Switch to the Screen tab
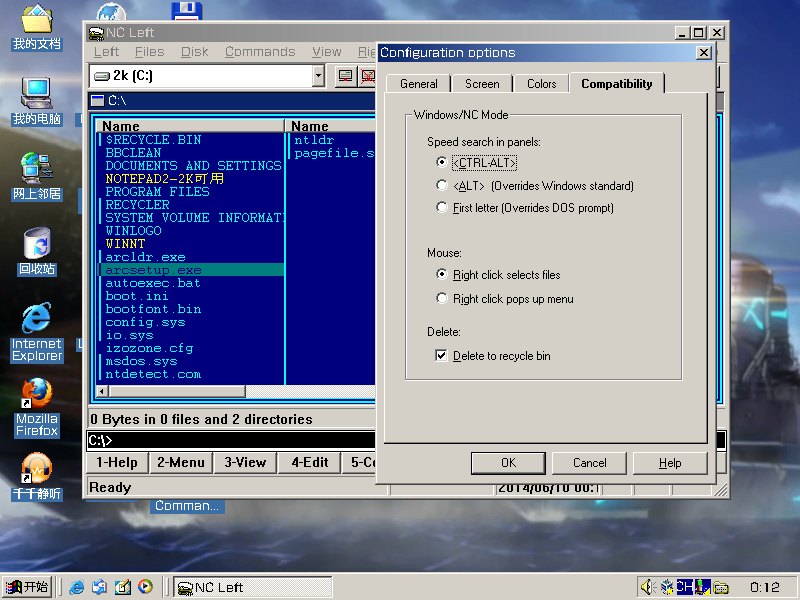Viewport: 800px width, 600px height. tap(482, 84)
